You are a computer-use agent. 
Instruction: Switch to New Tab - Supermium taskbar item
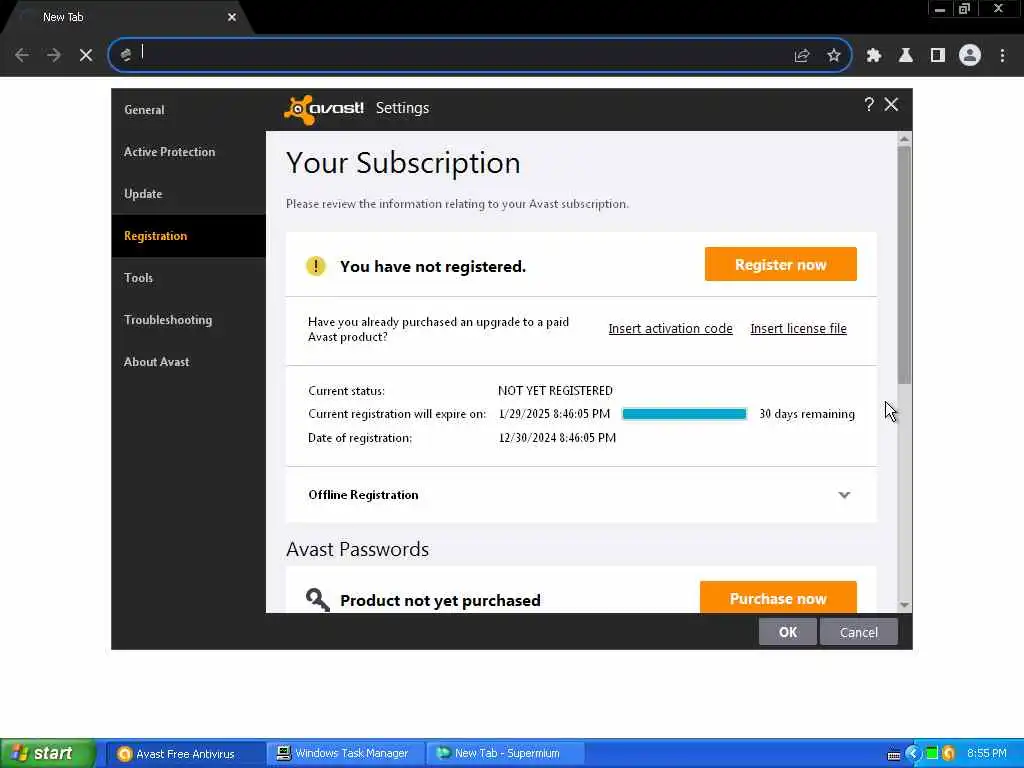coord(505,754)
